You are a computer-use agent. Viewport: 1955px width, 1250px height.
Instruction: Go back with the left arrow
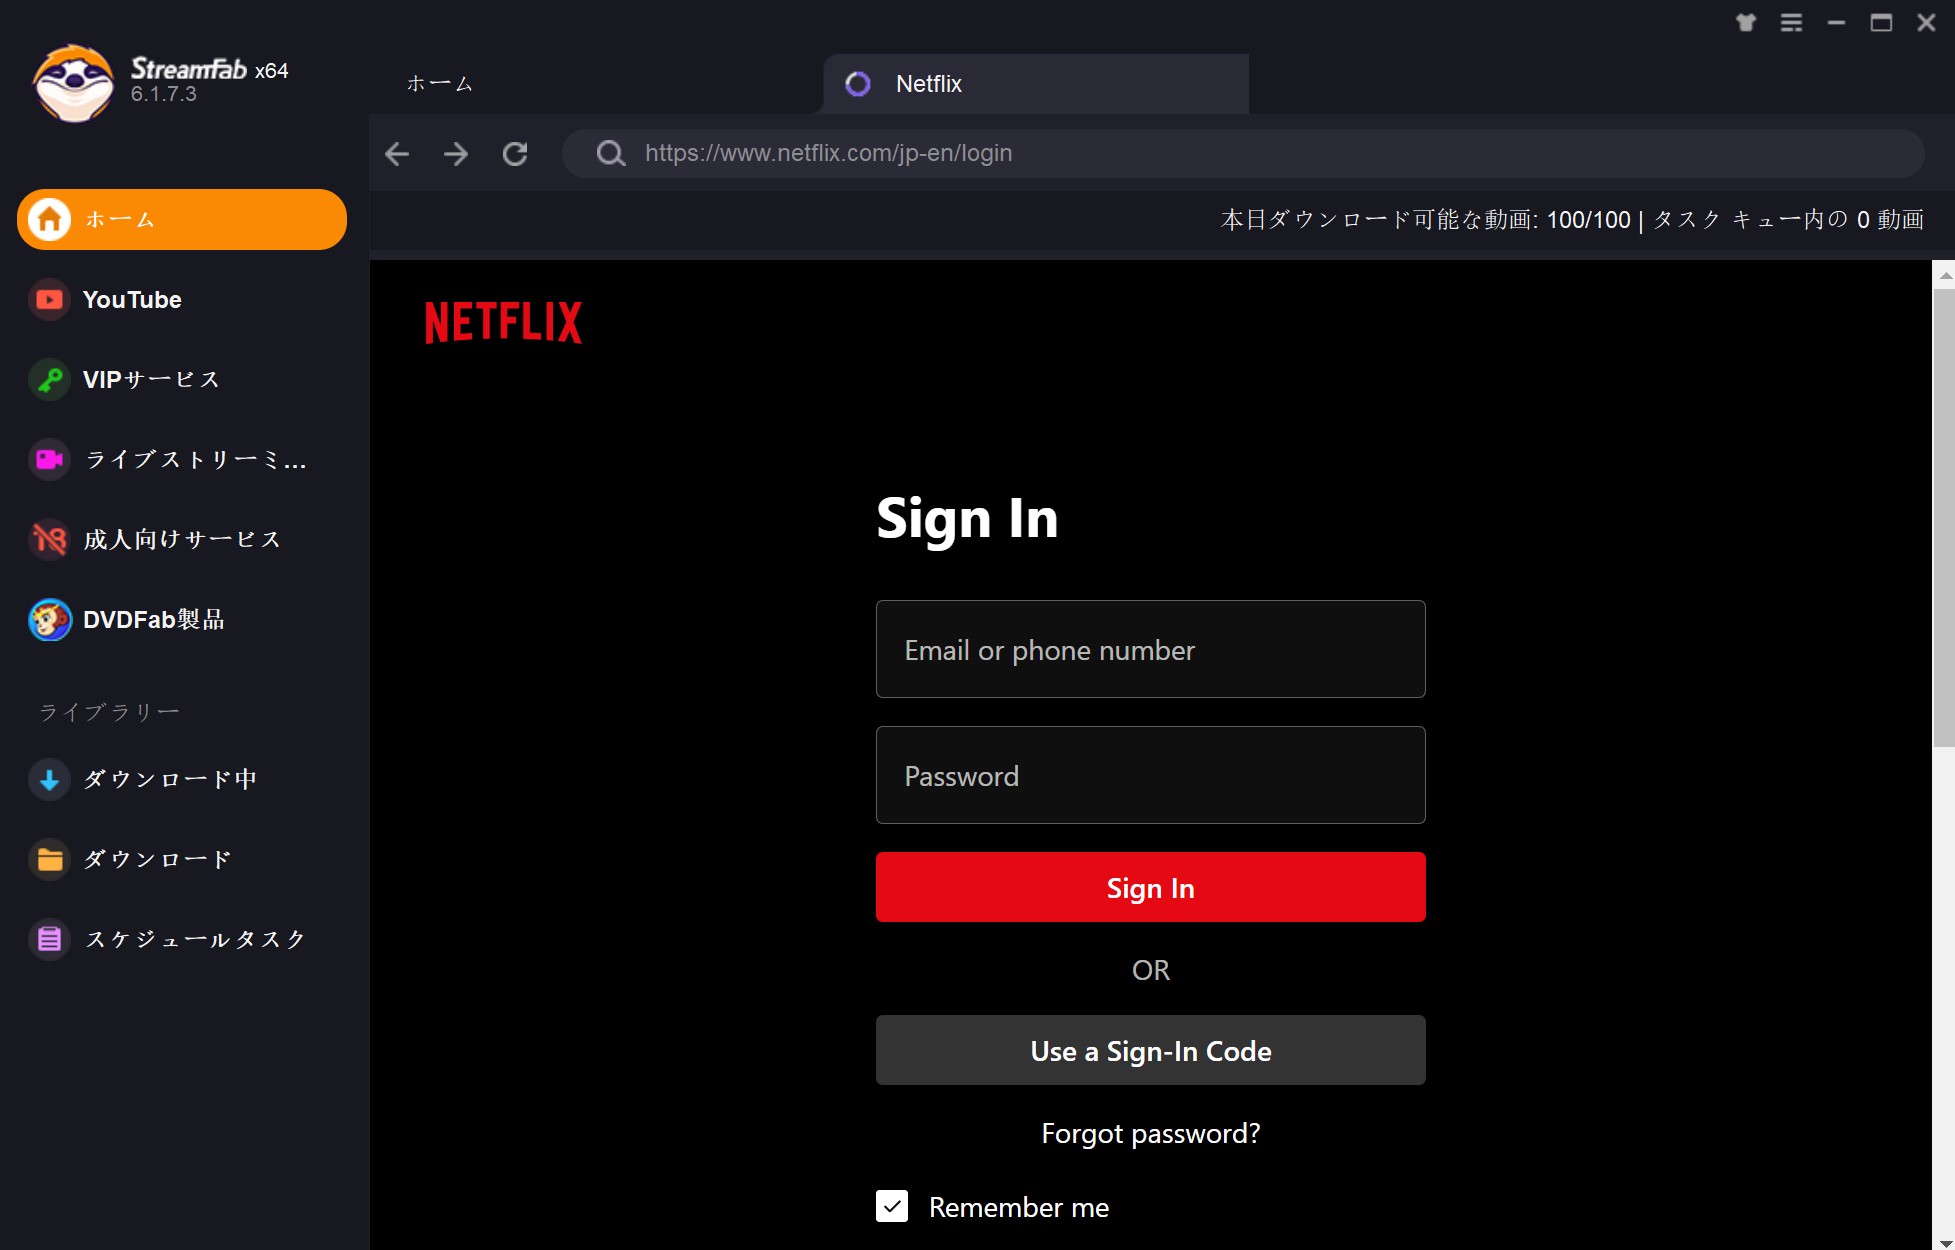tap(397, 153)
